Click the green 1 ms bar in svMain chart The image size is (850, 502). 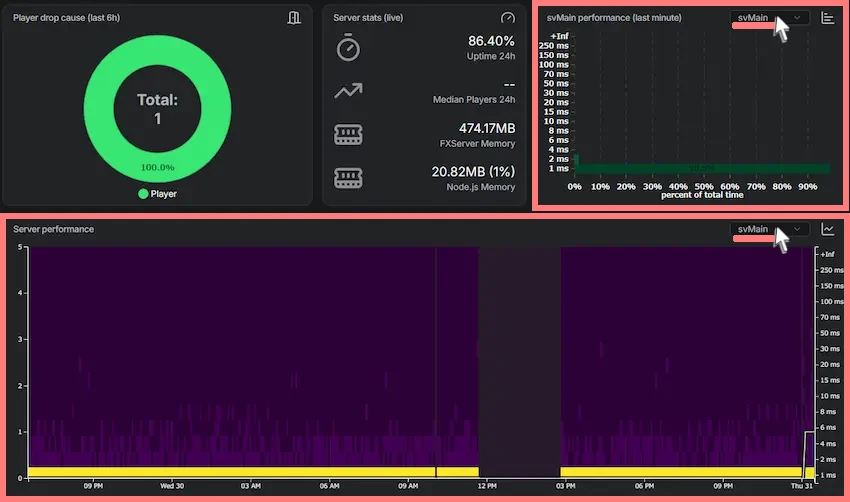(702, 169)
